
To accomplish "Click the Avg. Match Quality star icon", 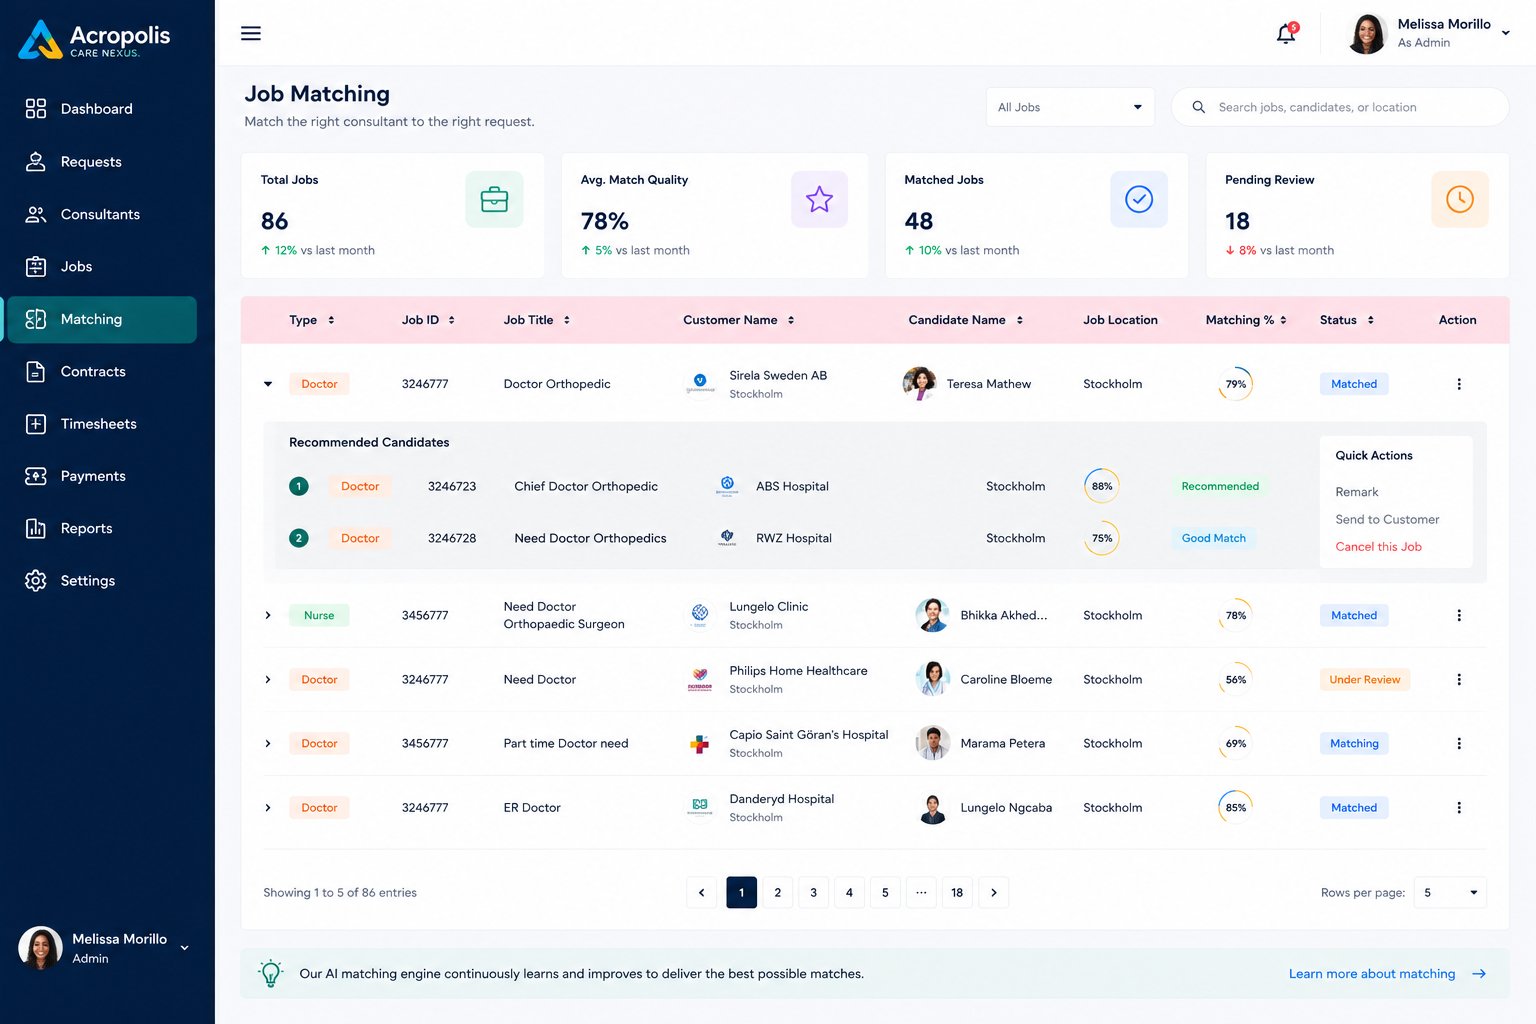I will coord(819,199).
